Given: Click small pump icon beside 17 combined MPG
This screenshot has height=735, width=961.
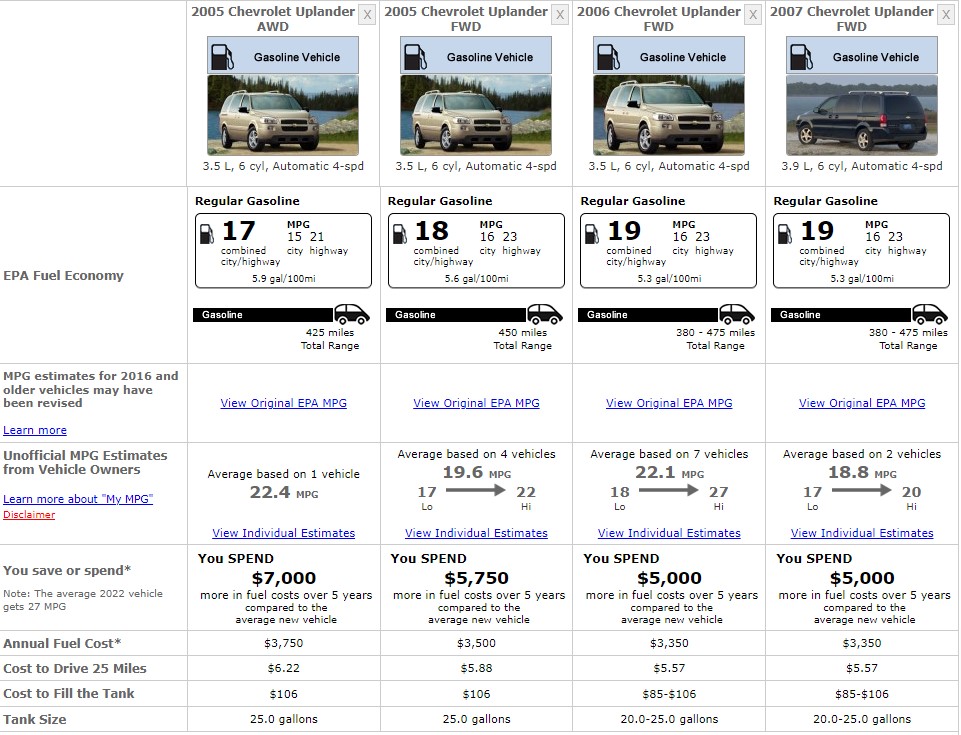Looking at the screenshot, I should point(207,234).
